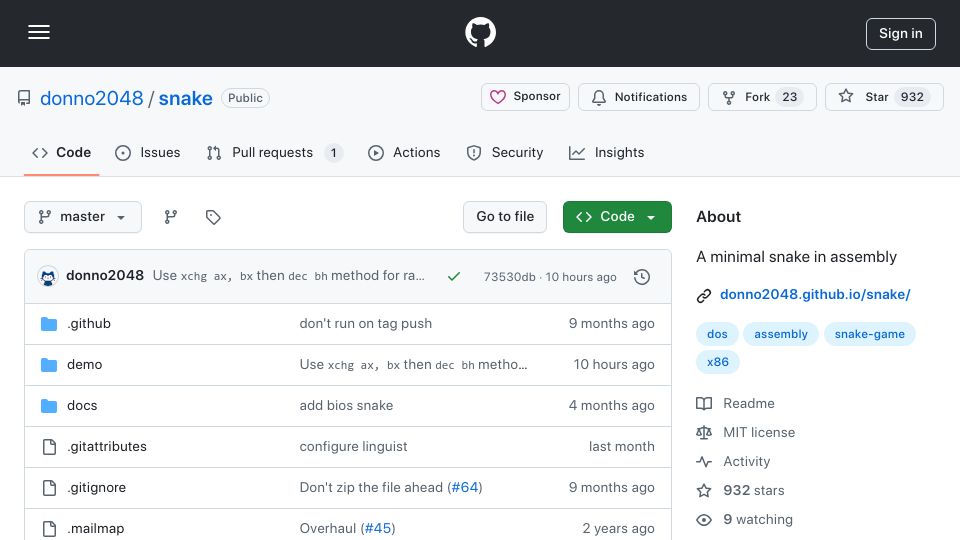Expand the master branch dropdown
This screenshot has height=540, width=960.
tap(83, 217)
